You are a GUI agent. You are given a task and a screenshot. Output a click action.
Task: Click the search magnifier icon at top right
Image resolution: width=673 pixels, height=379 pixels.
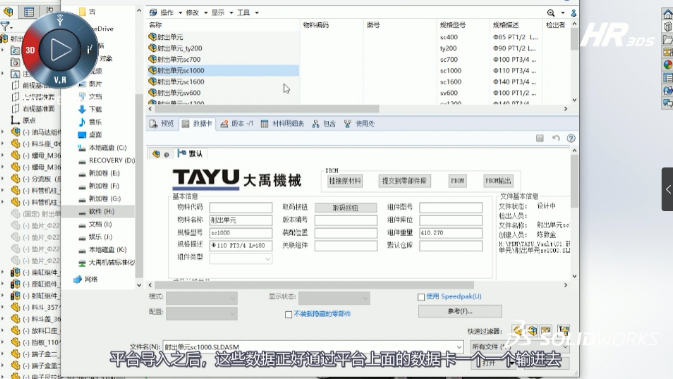(x=551, y=13)
